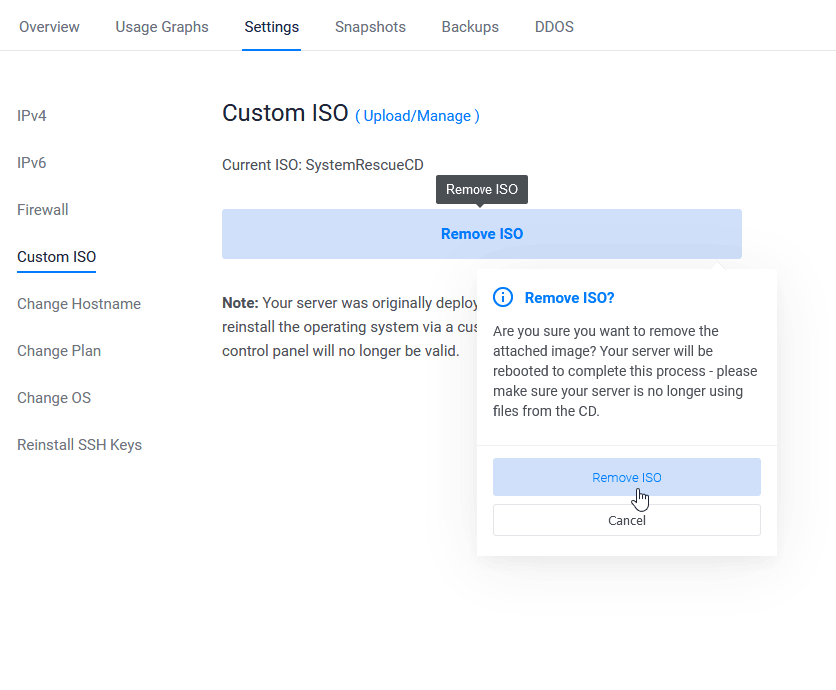Select IPv4 in settings sidebar
Viewport: 836px width, 690px height.
click(x=32, y=116)
